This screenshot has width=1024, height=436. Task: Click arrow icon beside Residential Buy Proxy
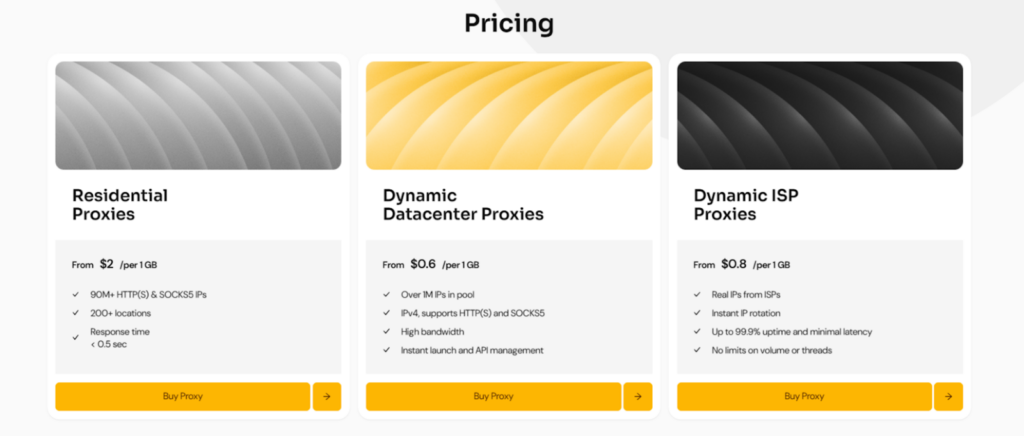(x=327, y=396)
